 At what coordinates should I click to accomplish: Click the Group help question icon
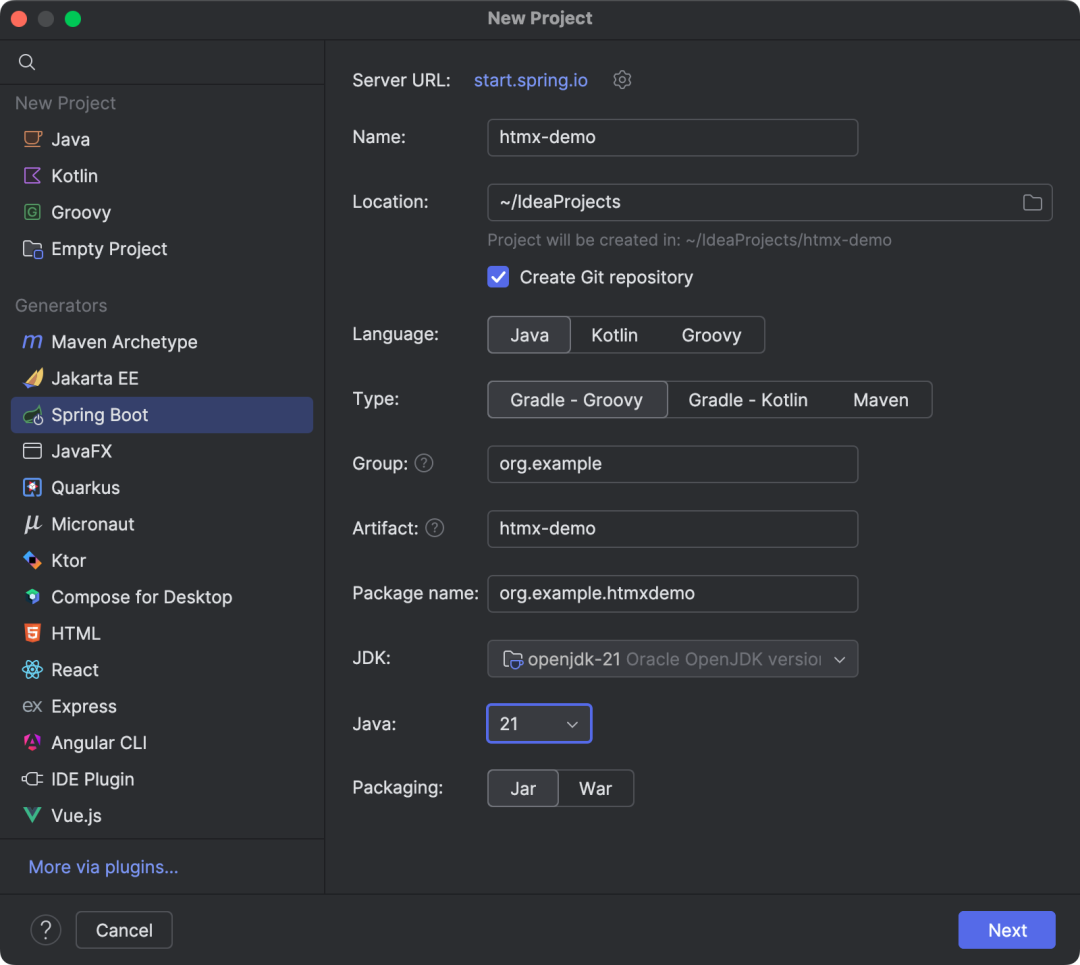pyautogui.click(x=424, y=464)
